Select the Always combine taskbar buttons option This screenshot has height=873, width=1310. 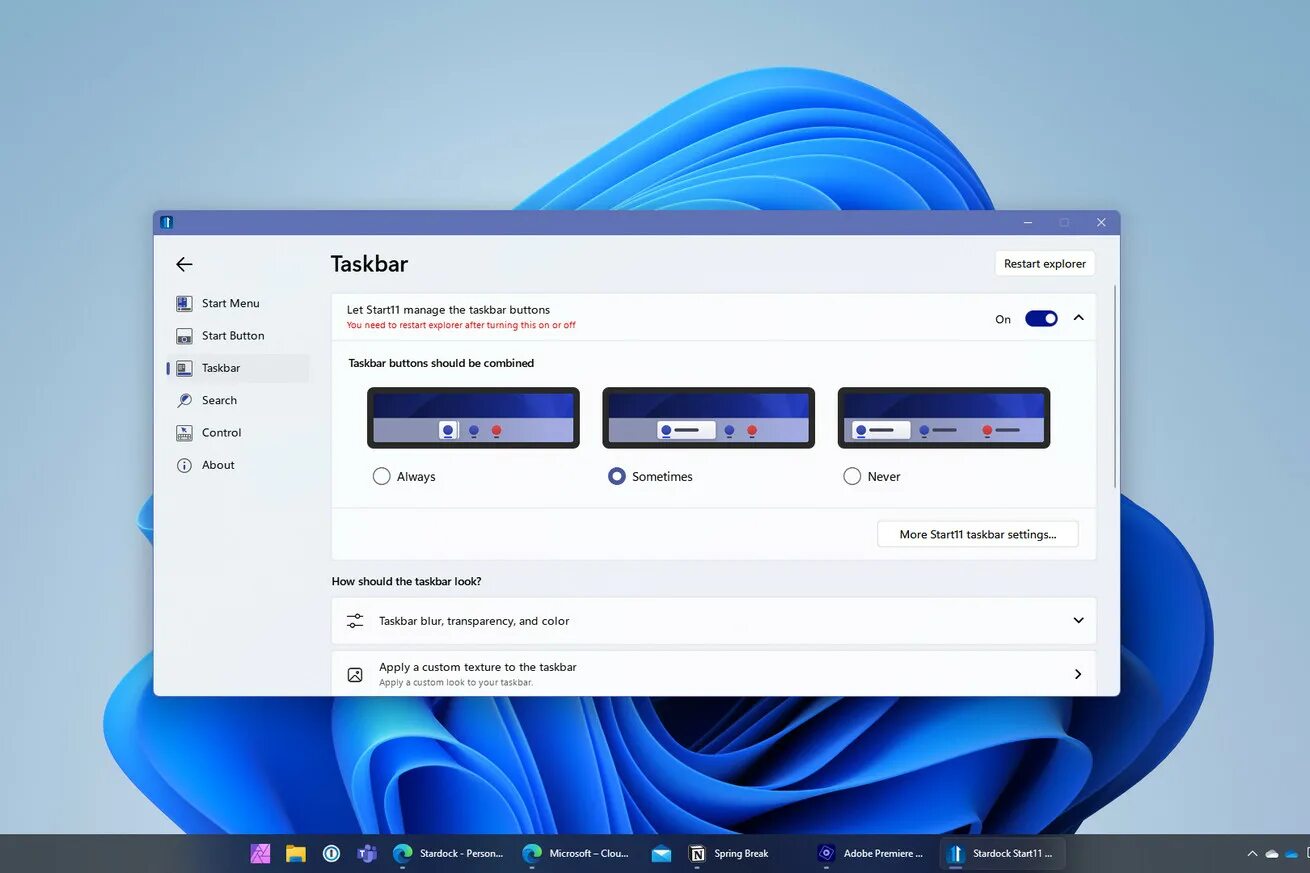coord(381,476)
